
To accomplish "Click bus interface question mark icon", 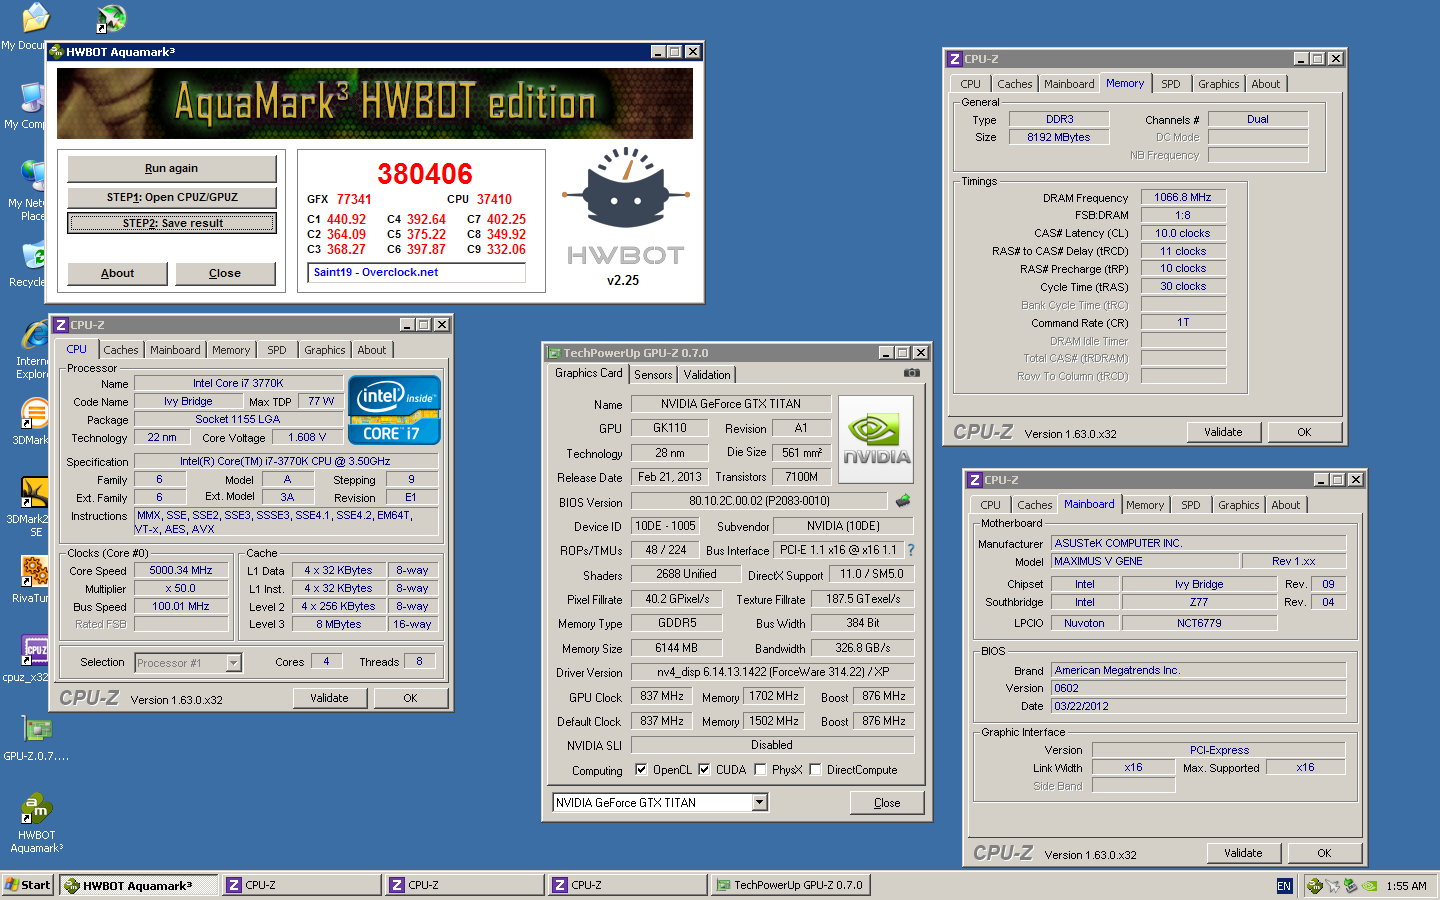I will (x=910, y=550).
